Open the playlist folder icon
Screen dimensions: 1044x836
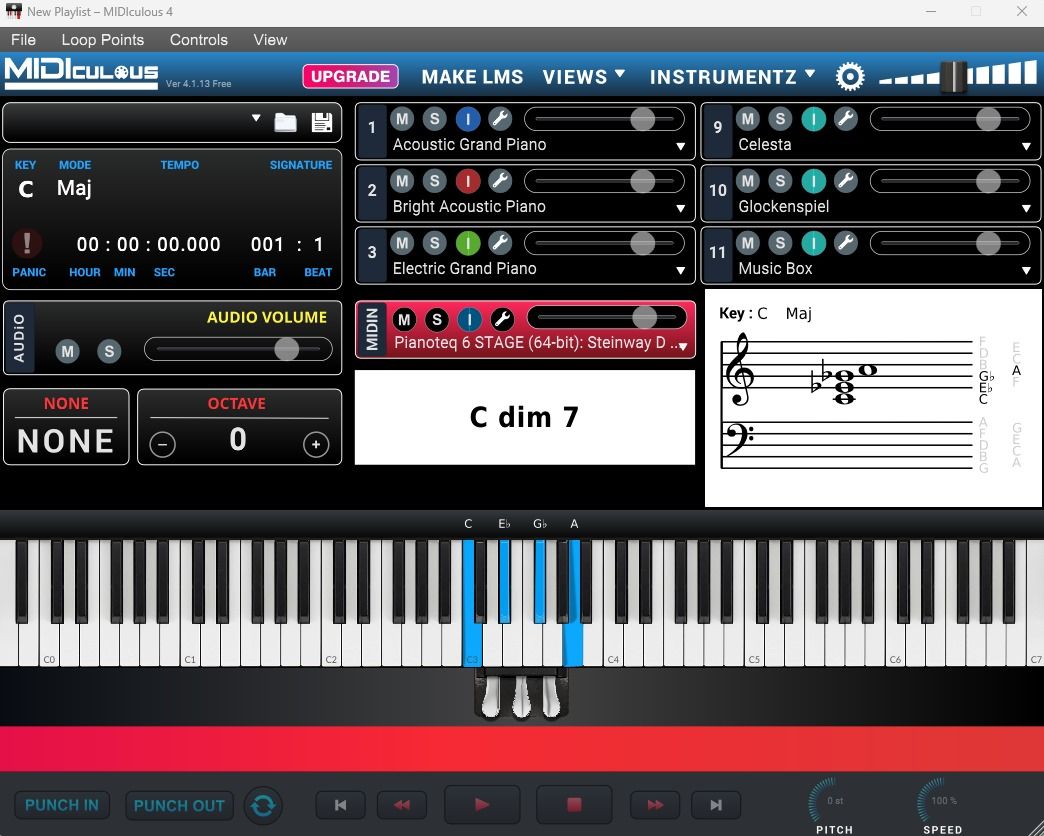point(286,122)
